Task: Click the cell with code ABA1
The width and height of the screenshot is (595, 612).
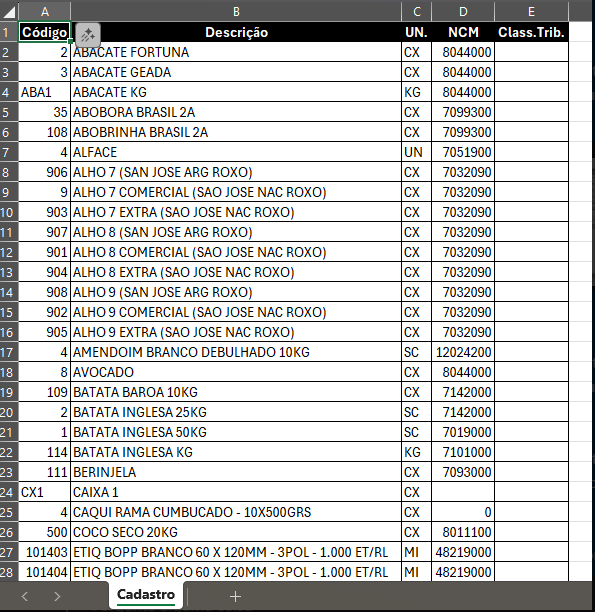Action: (45, 92)
